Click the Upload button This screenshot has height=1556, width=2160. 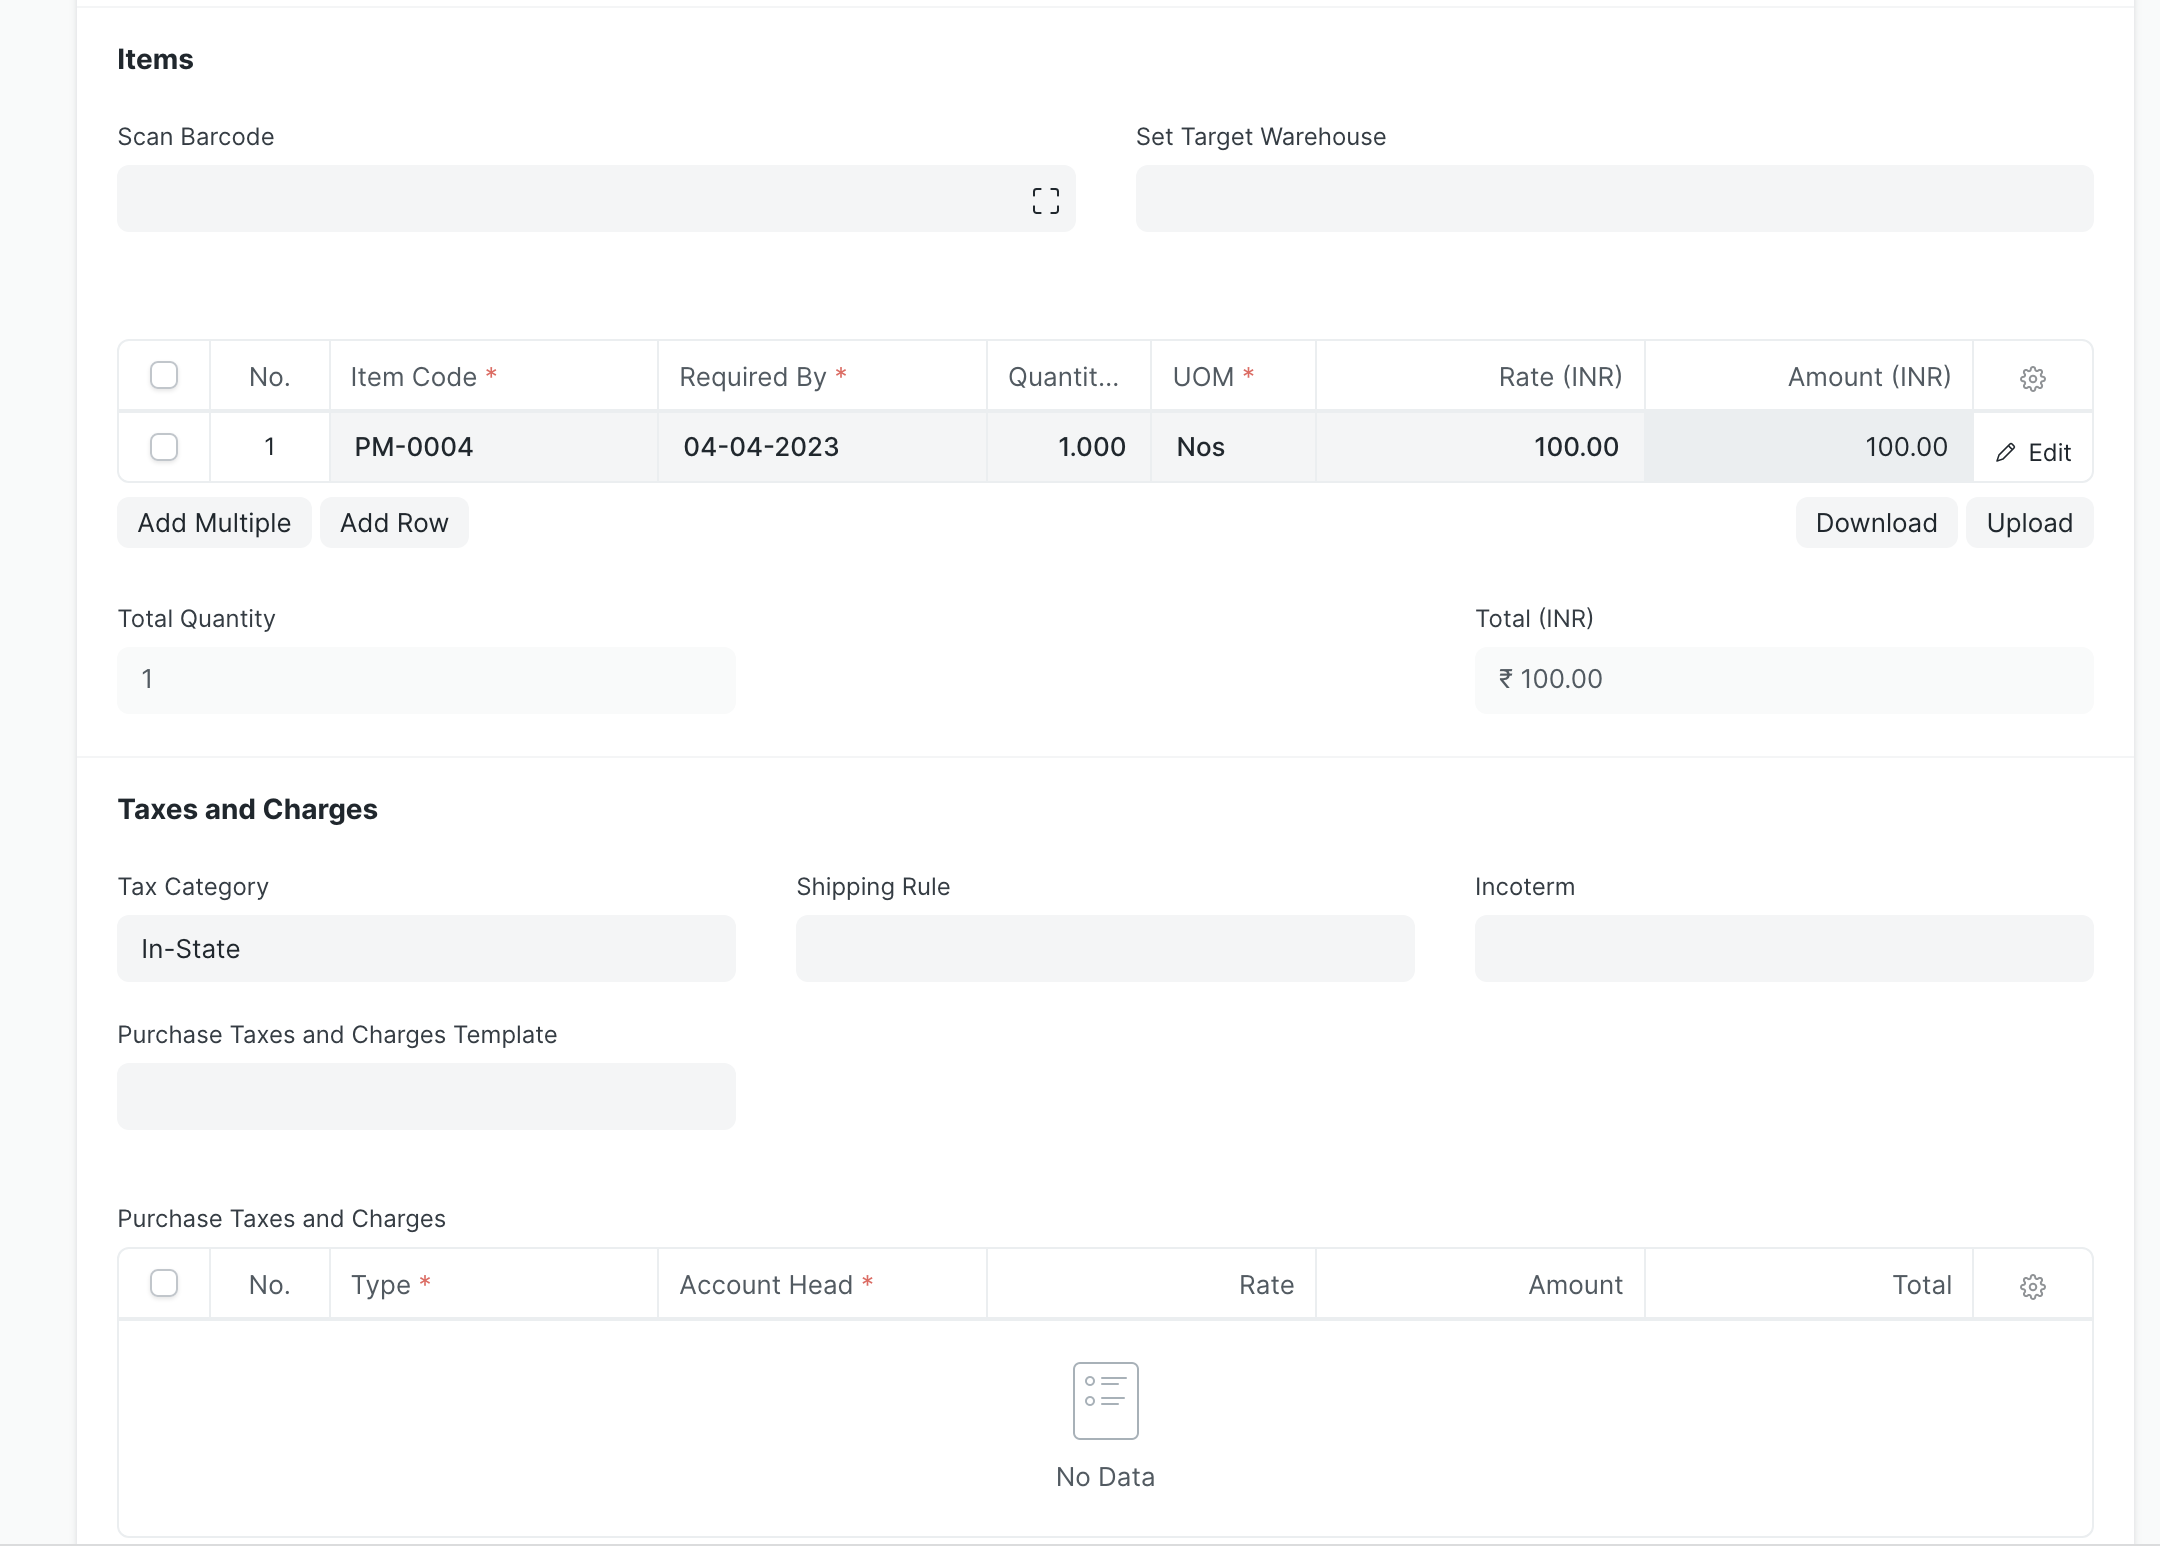click(2029, 523)
